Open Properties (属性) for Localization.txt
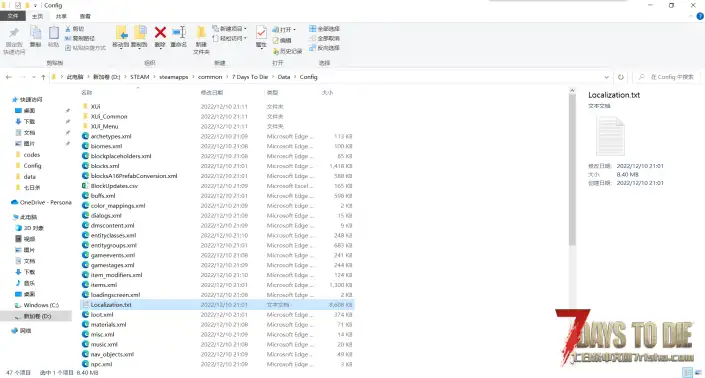The height and width of the screenshot is (378, 705). 261,36
